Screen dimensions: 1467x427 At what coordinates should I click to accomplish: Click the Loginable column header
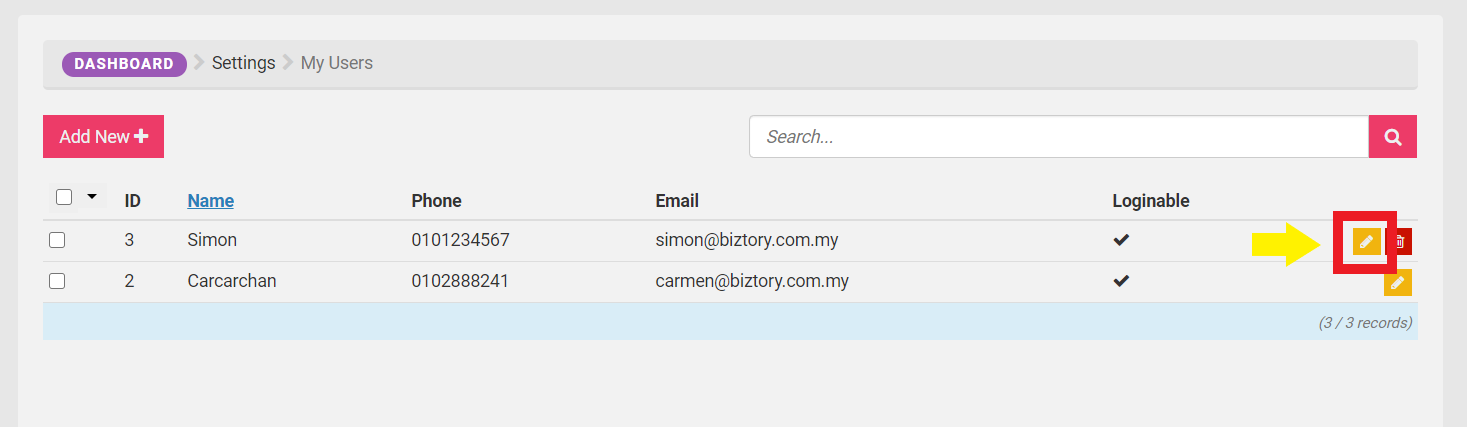pyautogui.click(x=1151, y=200)
